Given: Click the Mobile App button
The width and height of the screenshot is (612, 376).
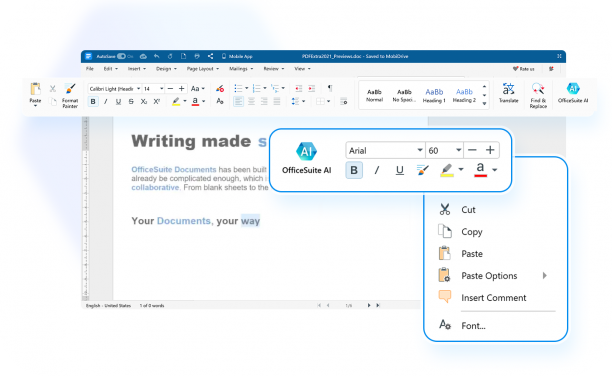Looking at the screenshot, I should pos(237,56).
